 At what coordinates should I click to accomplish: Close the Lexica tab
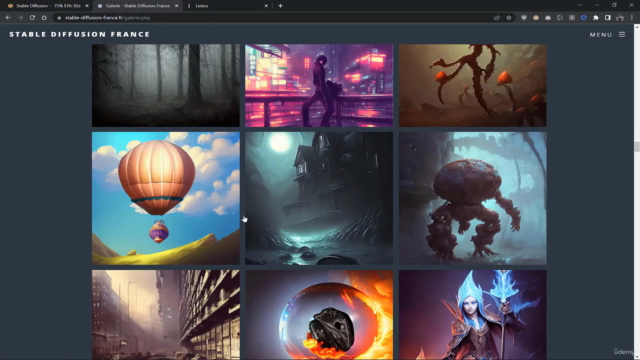pos(266,6)
